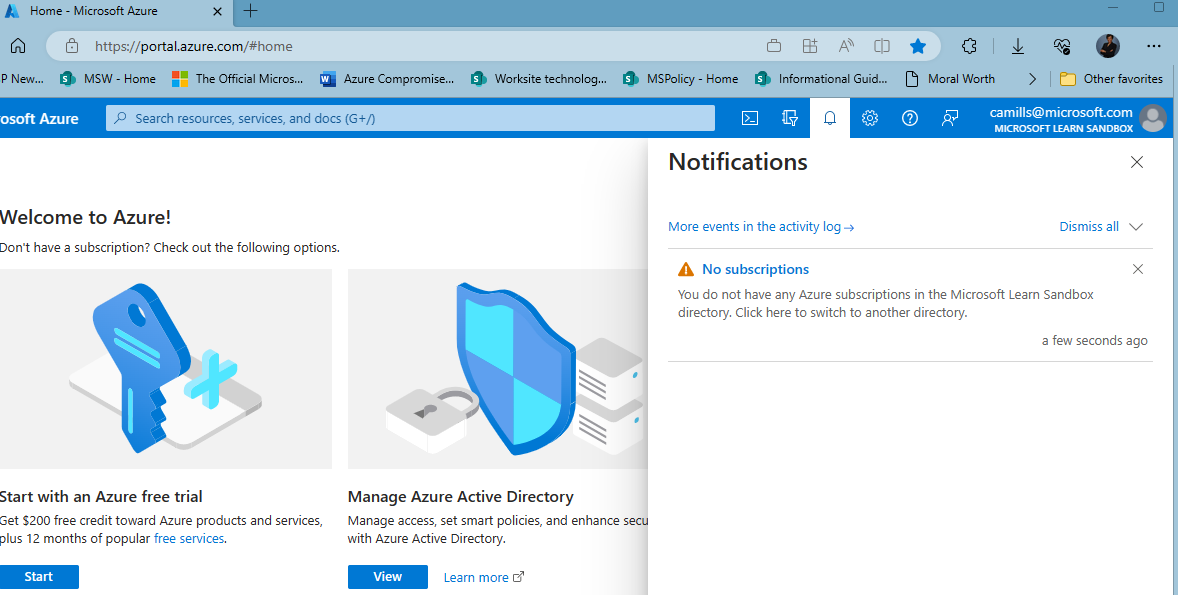
Task: Click the browser address bar URL
Action: pyautogui.click(x=194, y=46)
